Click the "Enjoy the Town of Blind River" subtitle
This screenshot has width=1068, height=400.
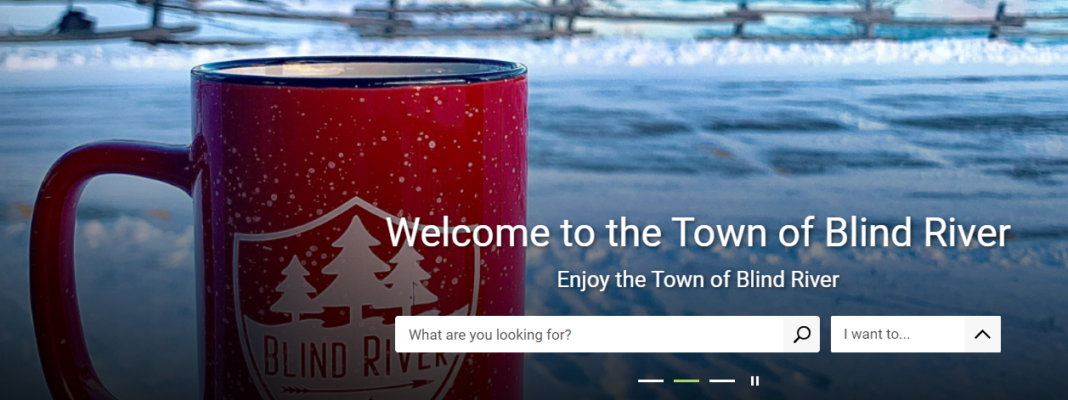click(x=698, y=279)
